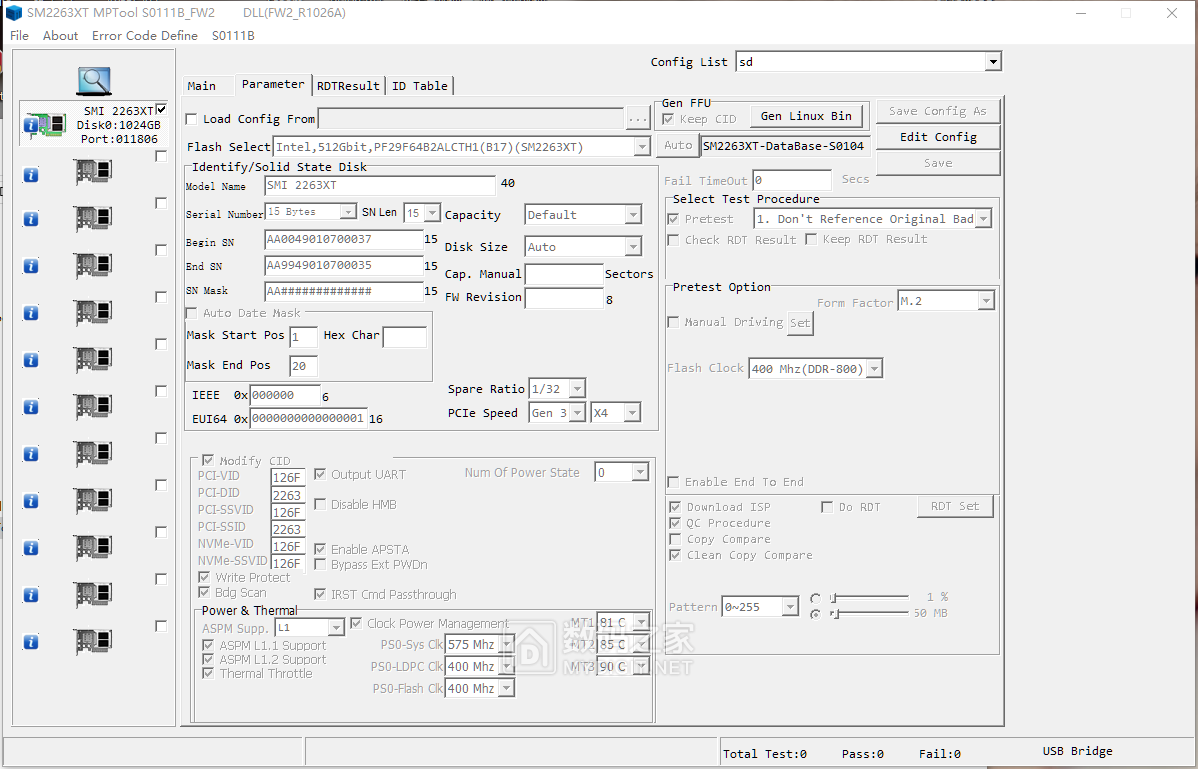Click the info icon of the fifth port slot
The height and width of the screenshot is (769, 1198).
(31, 313)
